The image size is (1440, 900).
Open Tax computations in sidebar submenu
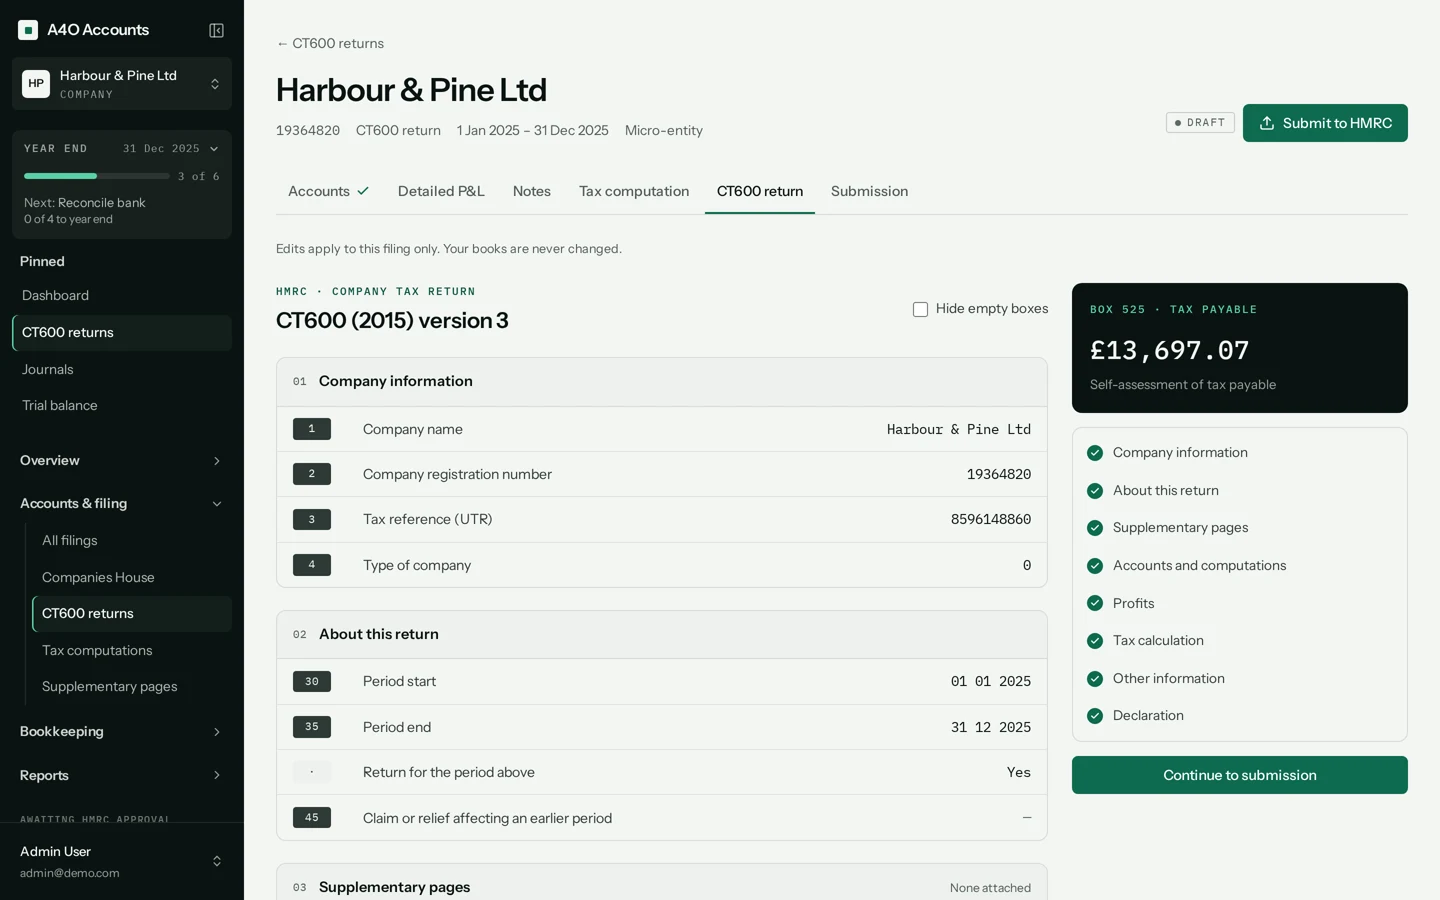[132, 651]
